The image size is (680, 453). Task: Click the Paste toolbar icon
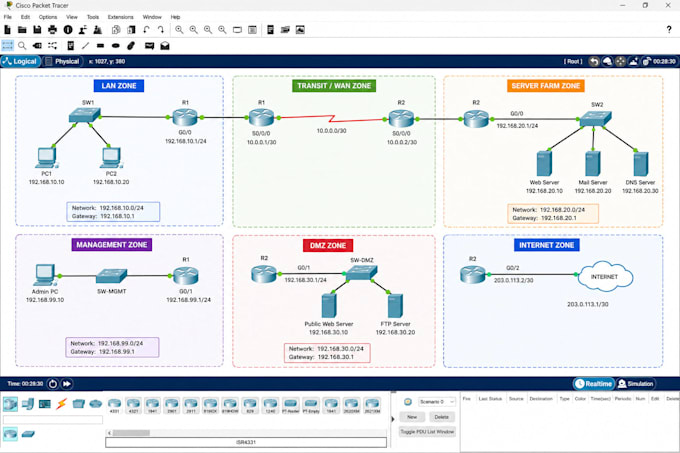coord(131,29)
